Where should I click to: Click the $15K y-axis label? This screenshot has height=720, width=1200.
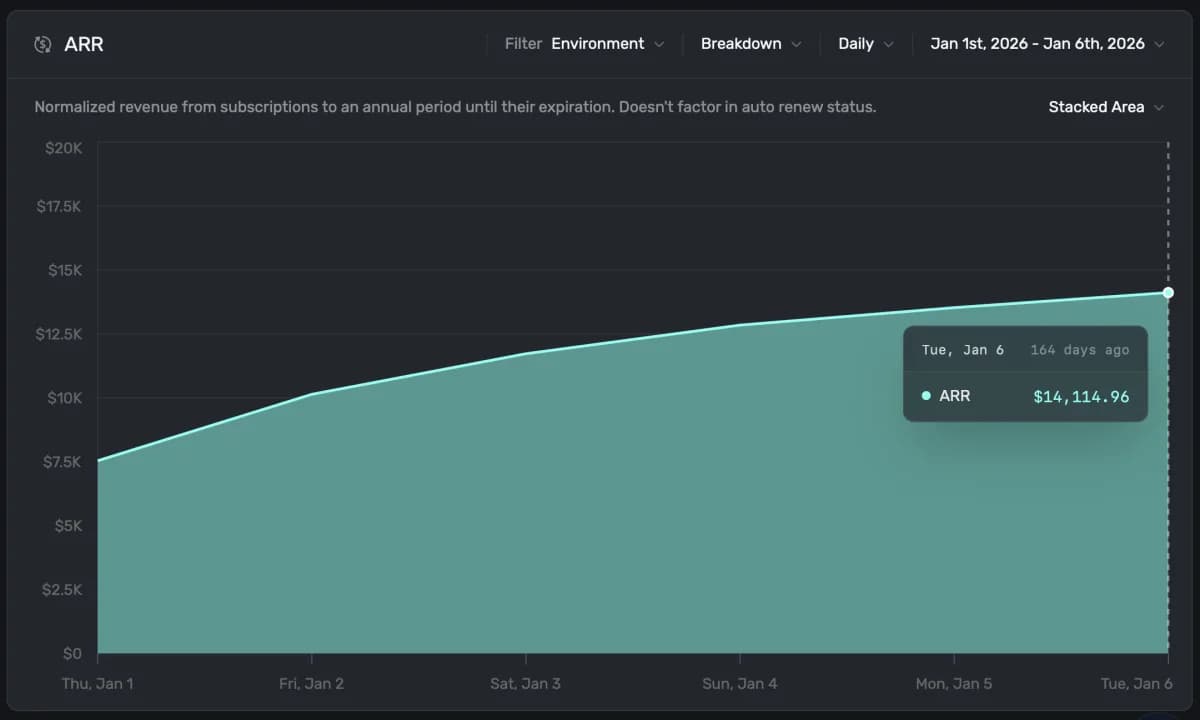coord(64,270)
